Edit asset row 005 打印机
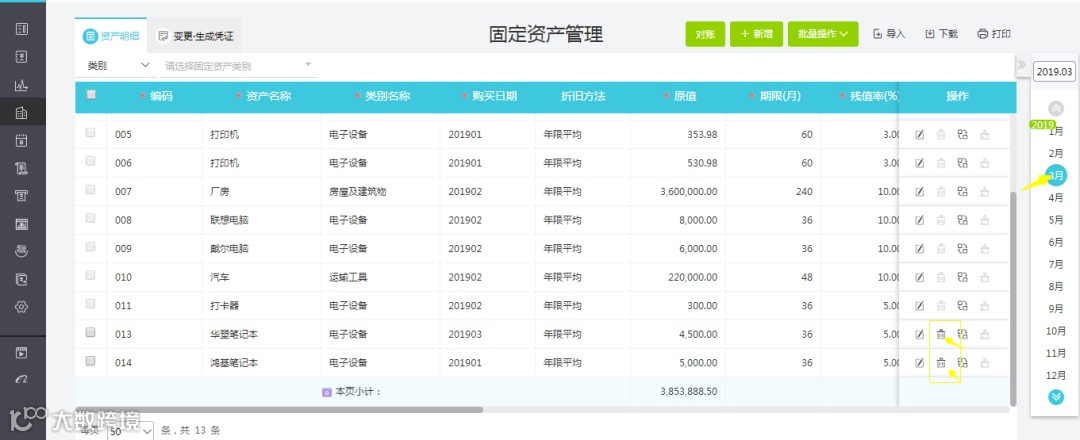The width and height of the screenshot is (1080, 440). click(x=919, y=134)
